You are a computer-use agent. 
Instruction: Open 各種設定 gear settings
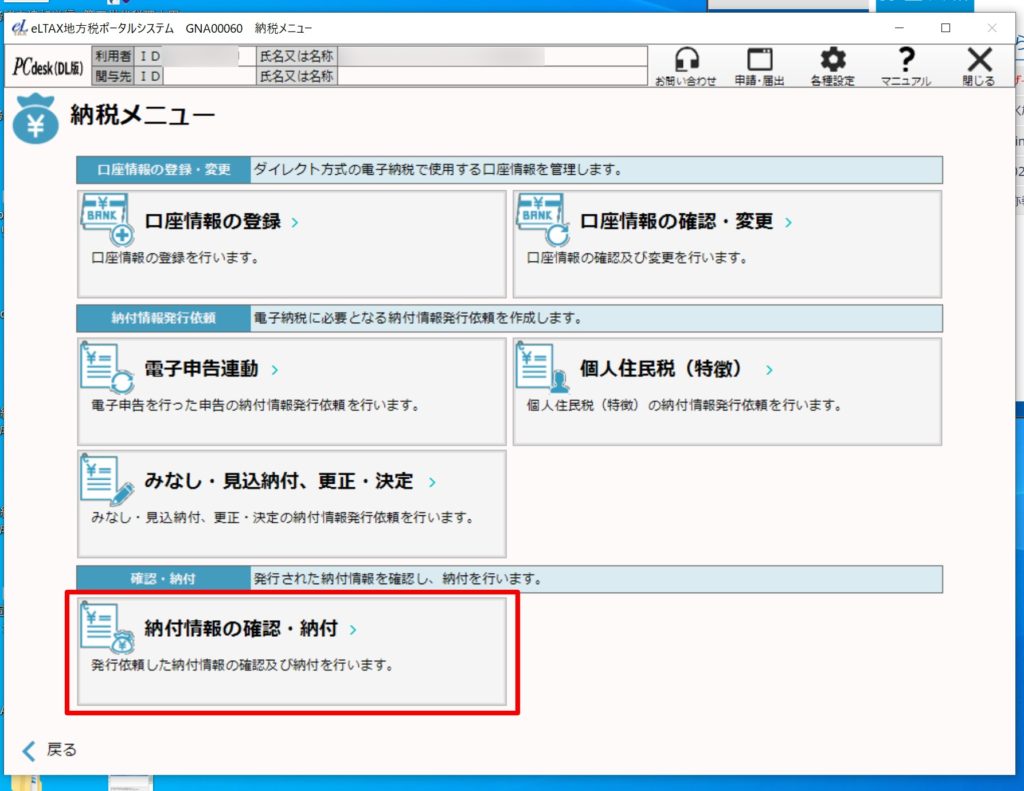coord(832,60)
